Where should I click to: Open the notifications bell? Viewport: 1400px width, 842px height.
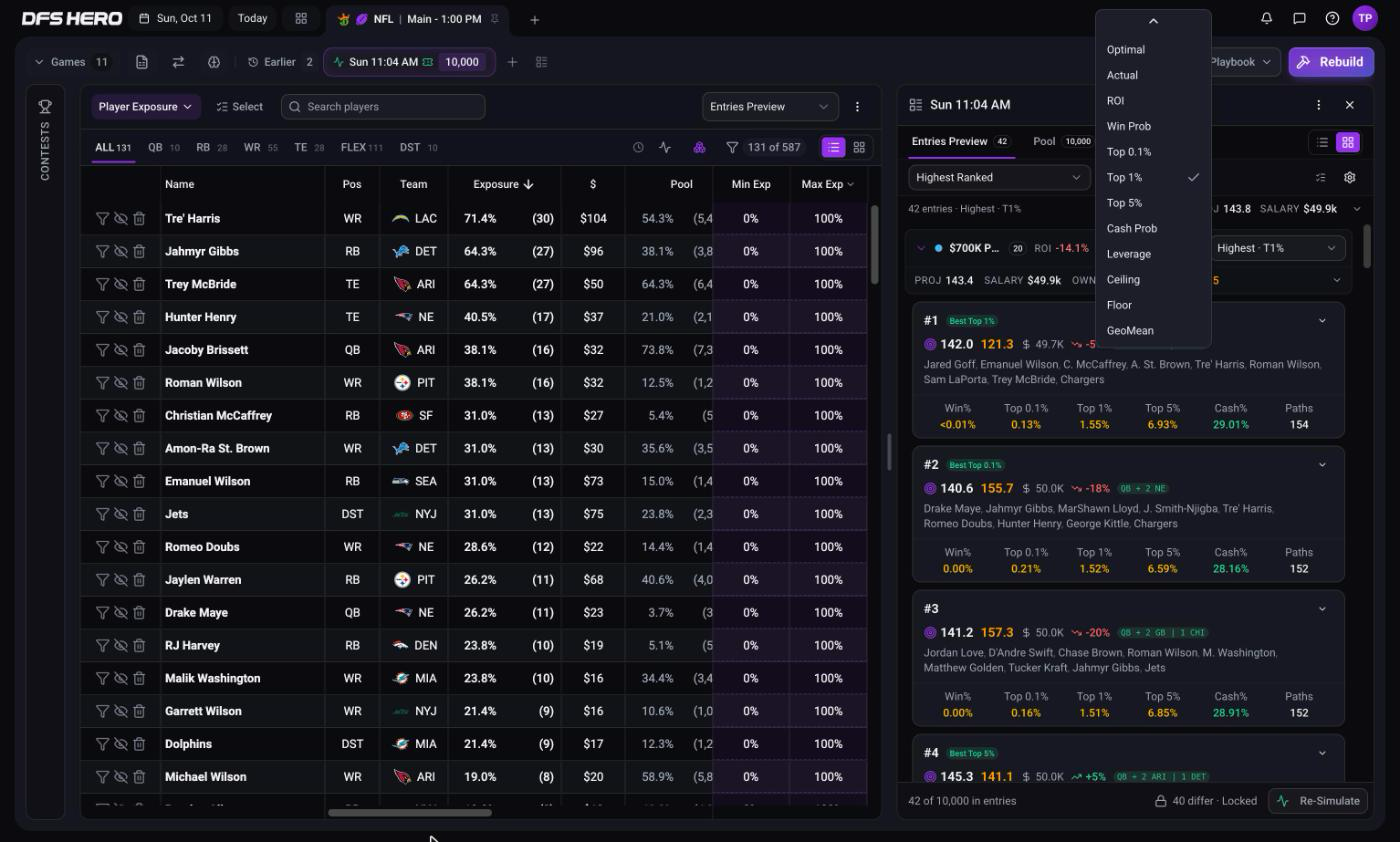click(x=1266, y=18)
